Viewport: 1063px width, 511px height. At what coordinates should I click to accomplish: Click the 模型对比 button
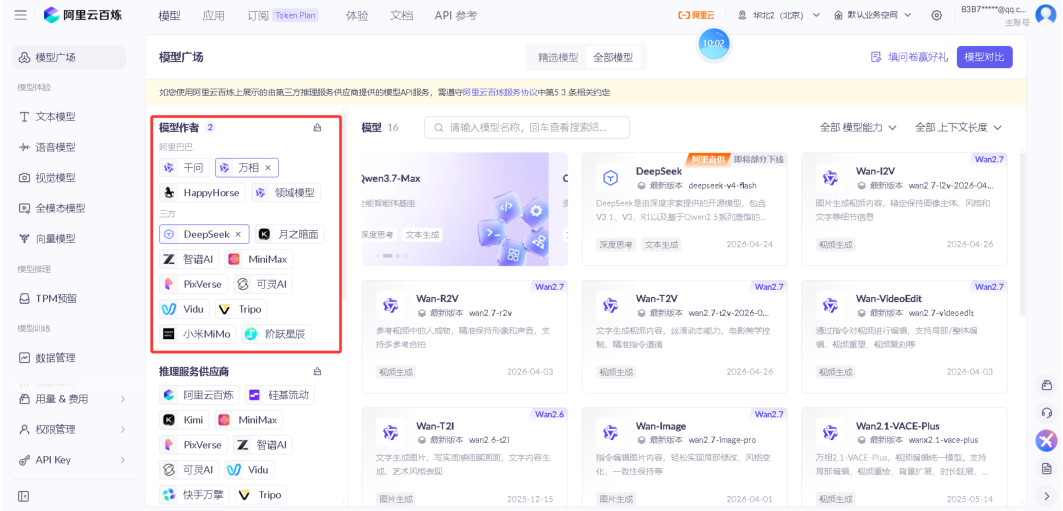pyautogui.click(x=984, y=57)
